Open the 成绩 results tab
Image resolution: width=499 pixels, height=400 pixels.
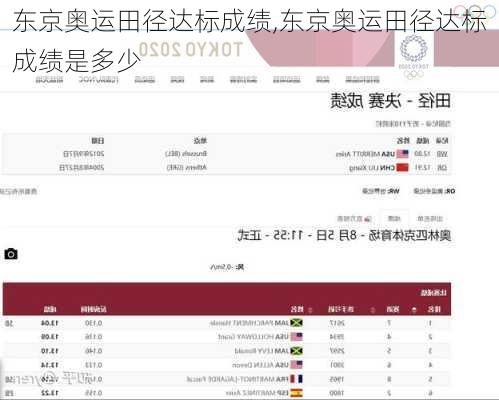394,219
